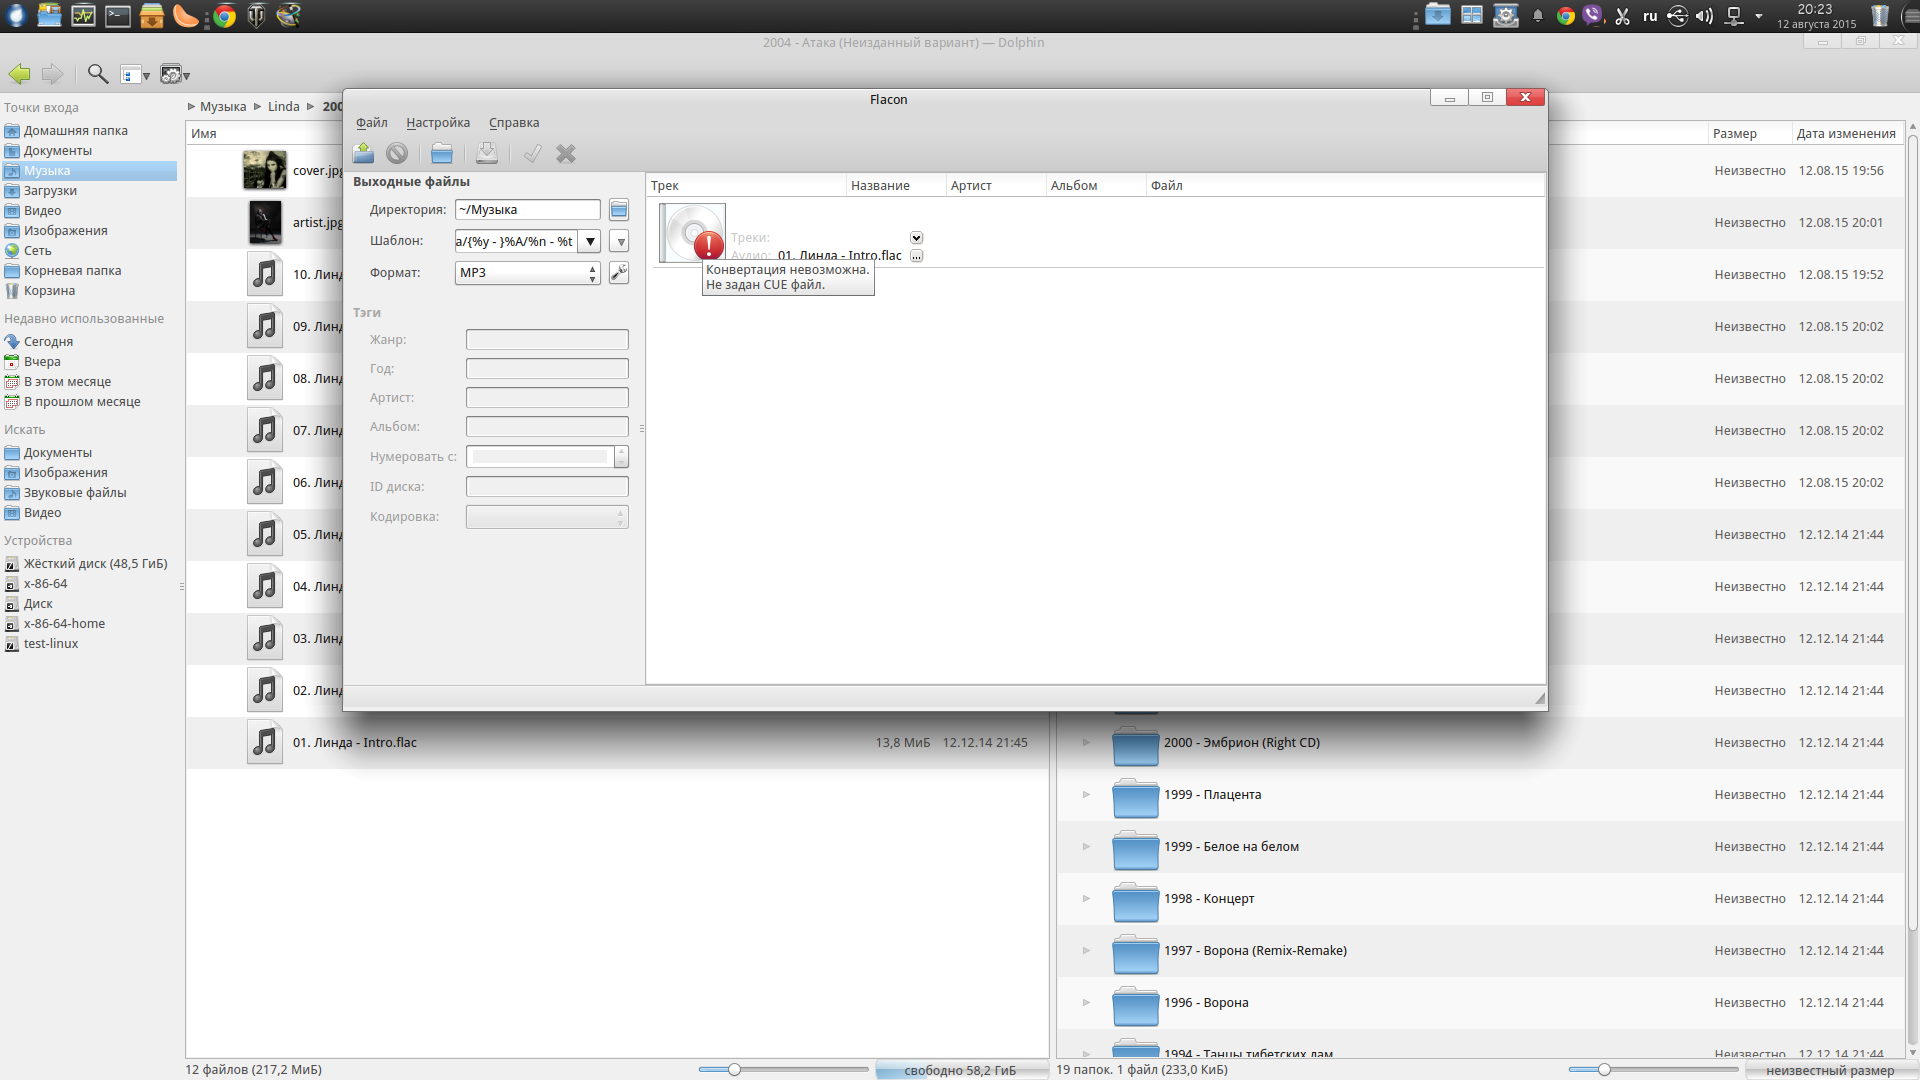Viewport: 1920px width, 1080px height.
Task: Open the Формат MP3 dropdown
Action: [x=527, y=272]
